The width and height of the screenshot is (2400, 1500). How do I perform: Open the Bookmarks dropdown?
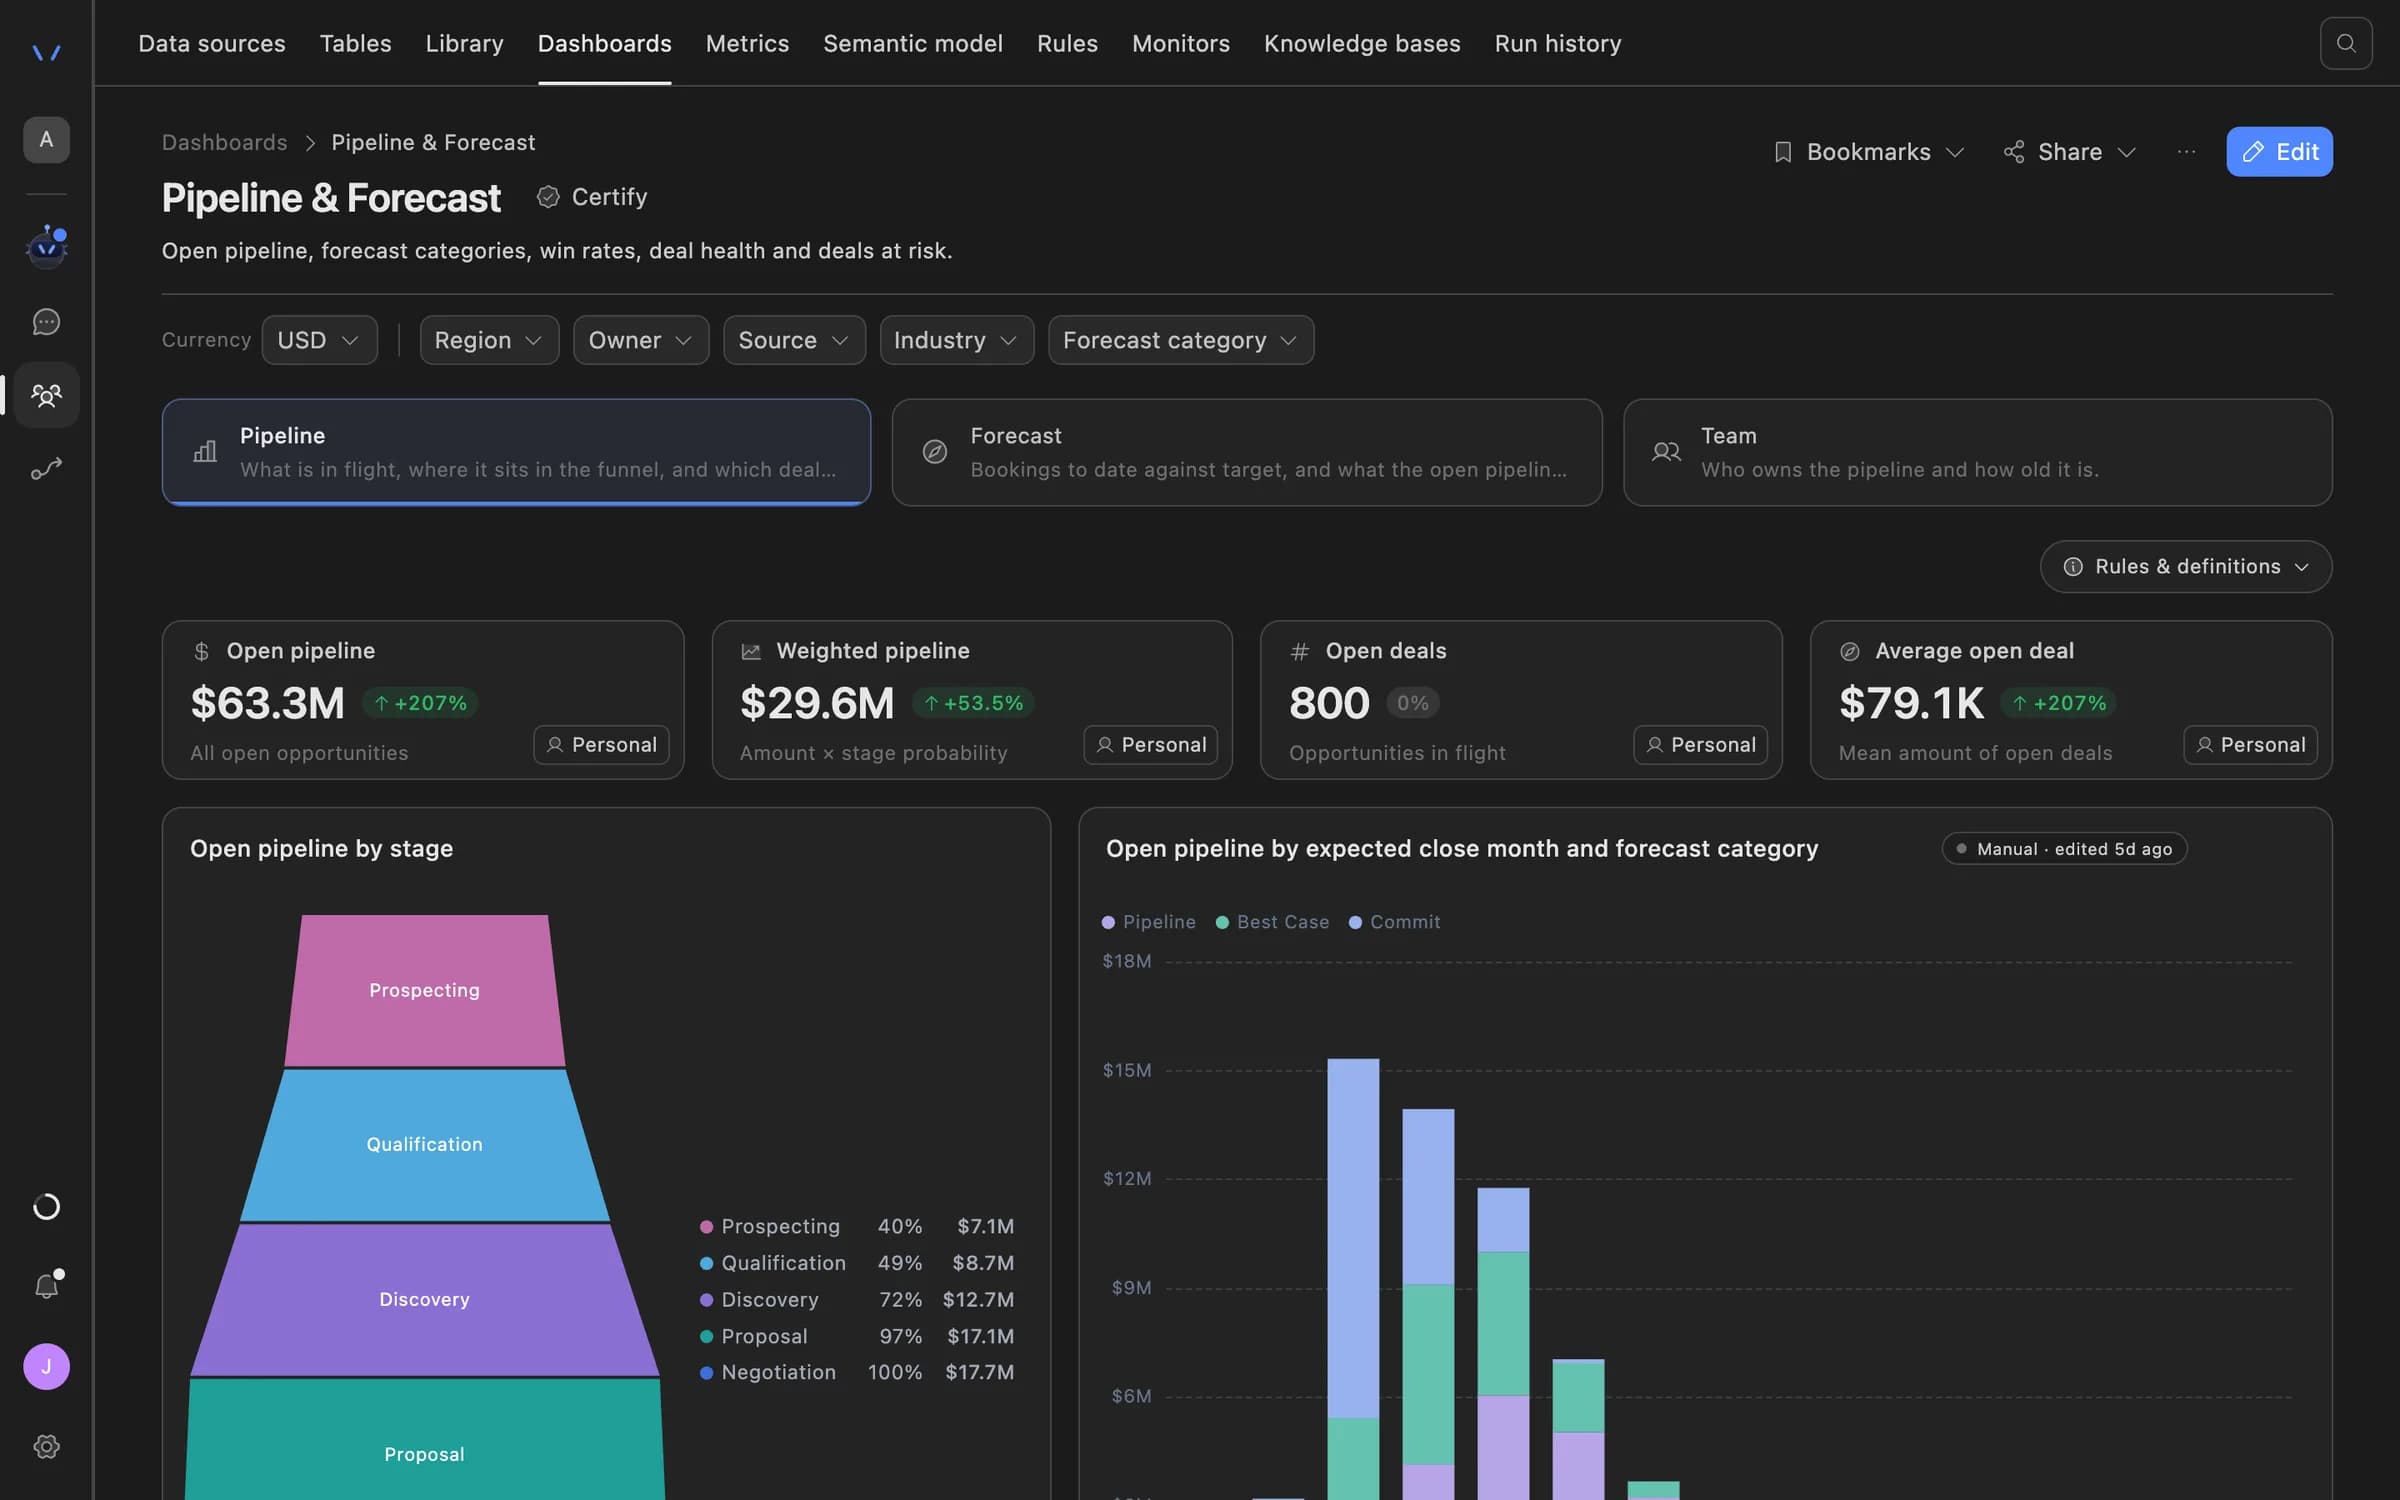[x=1867, y=152]
